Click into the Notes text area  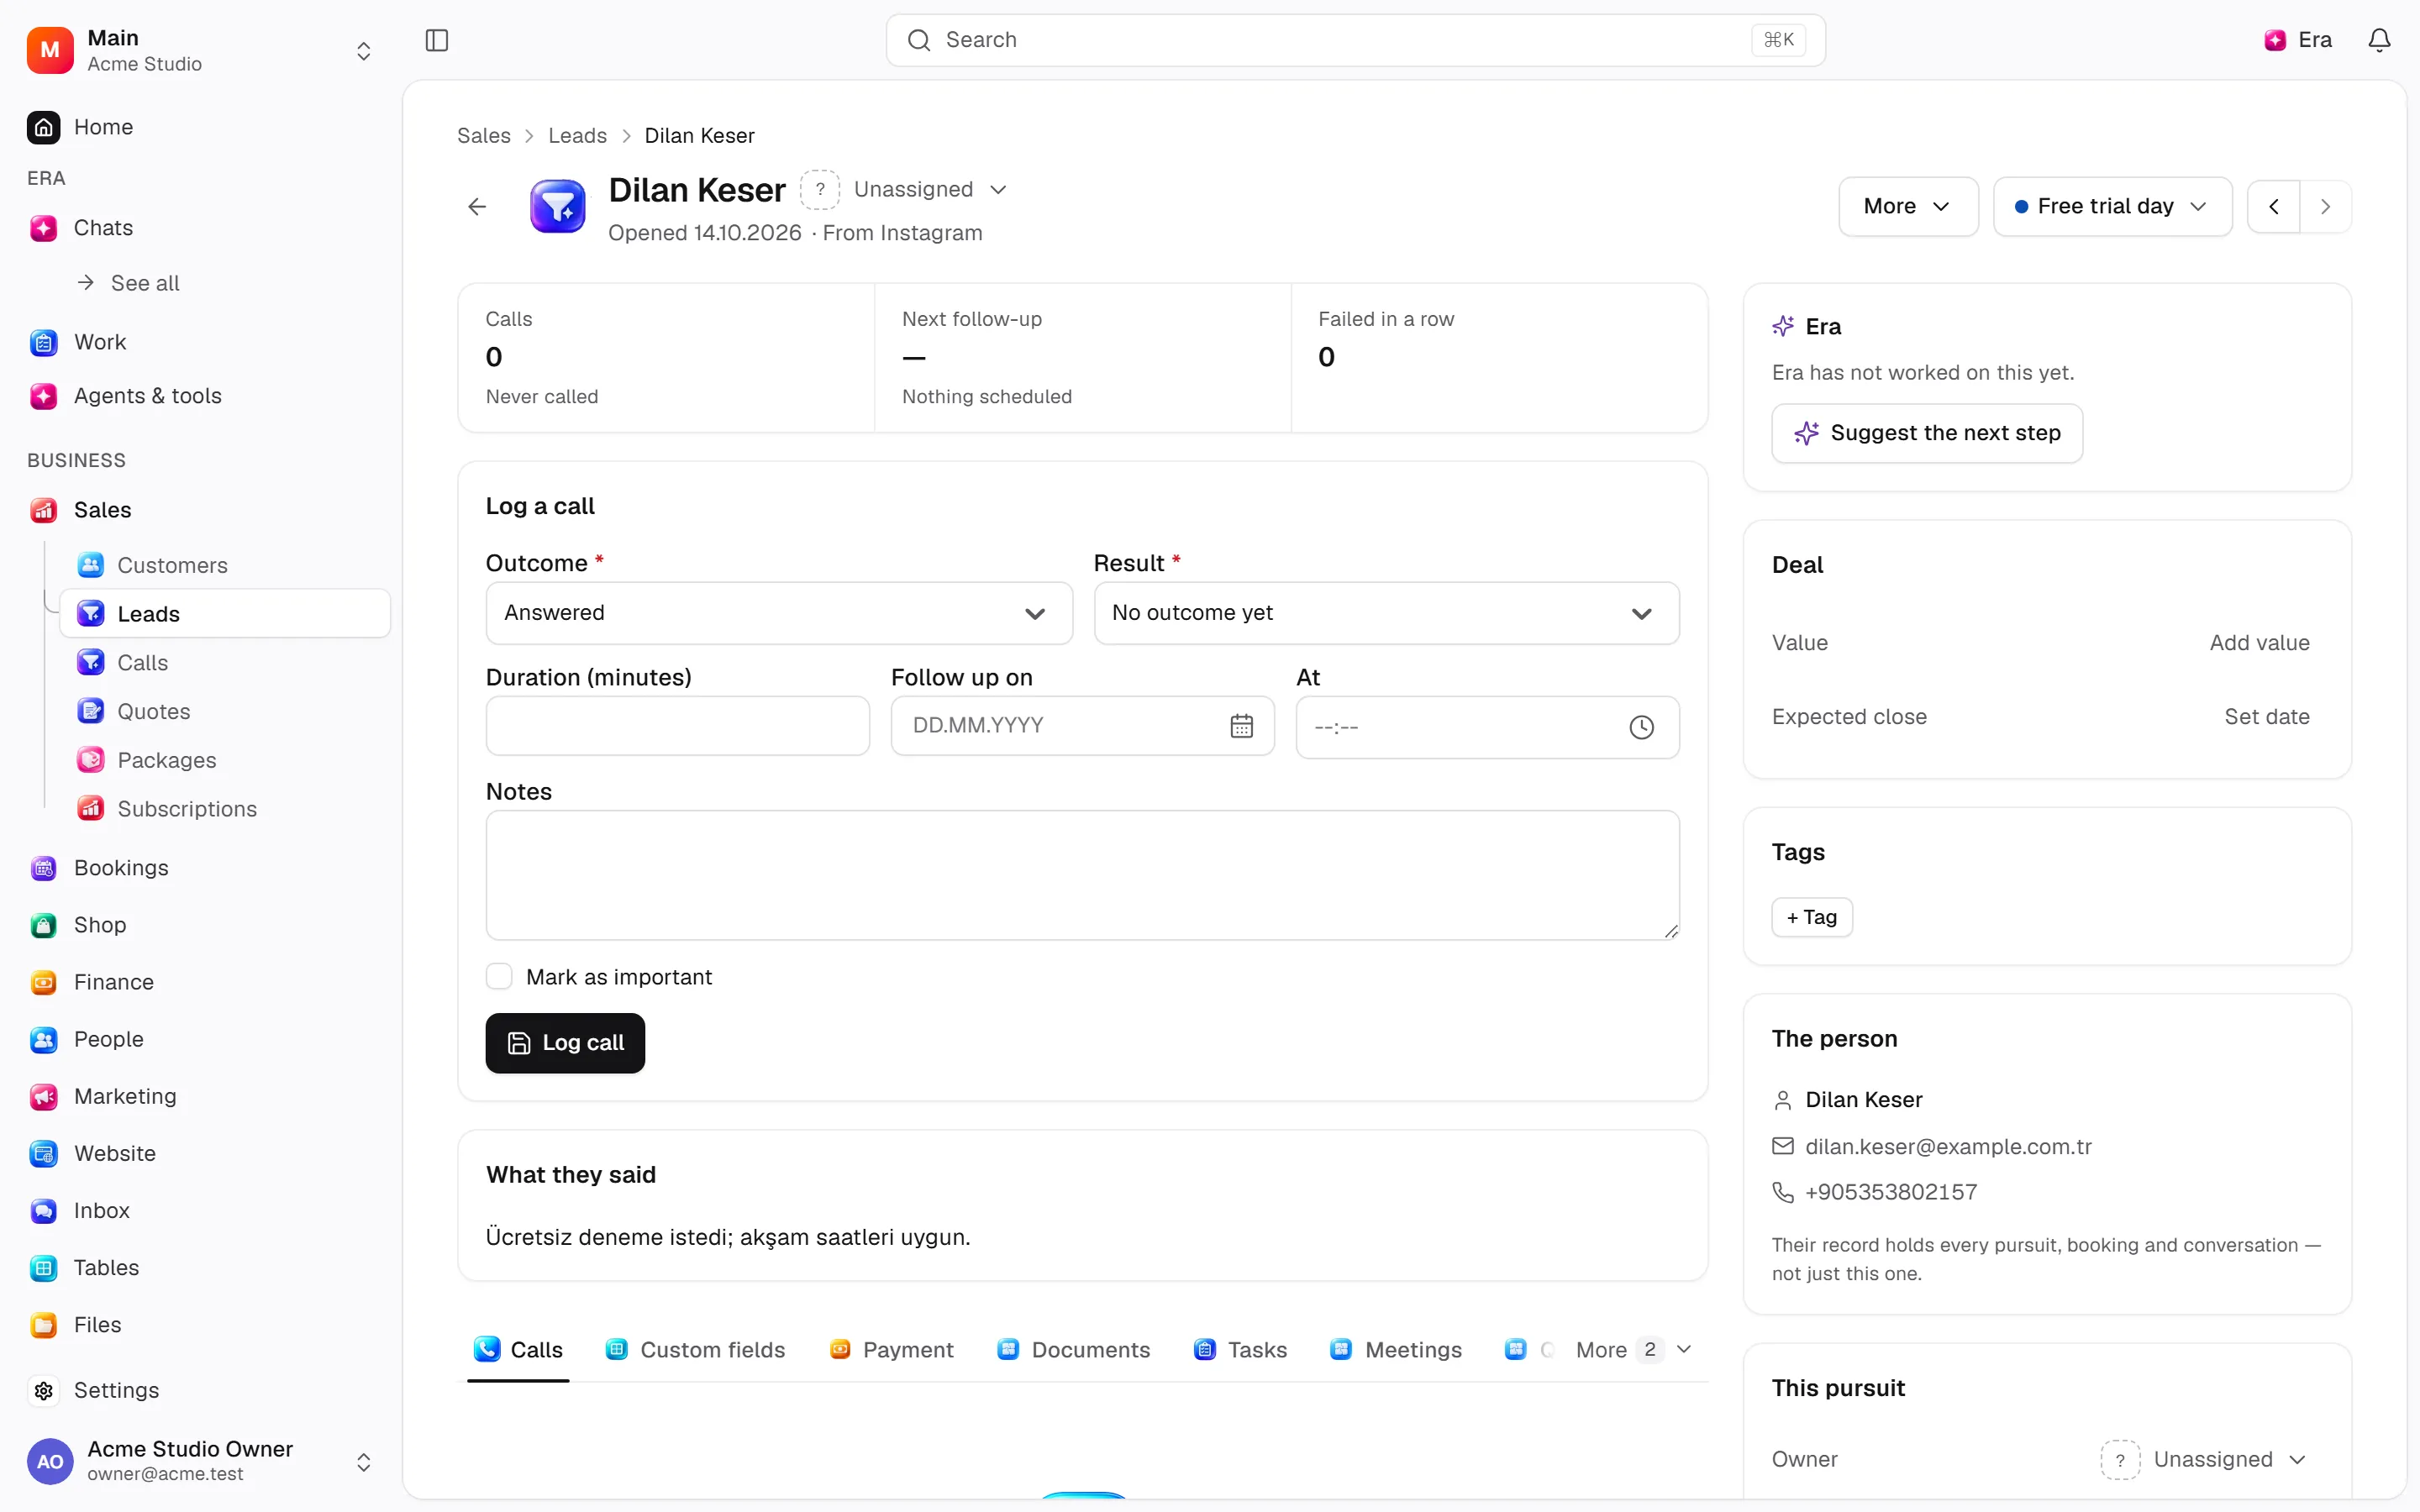tap(1082, 875)
